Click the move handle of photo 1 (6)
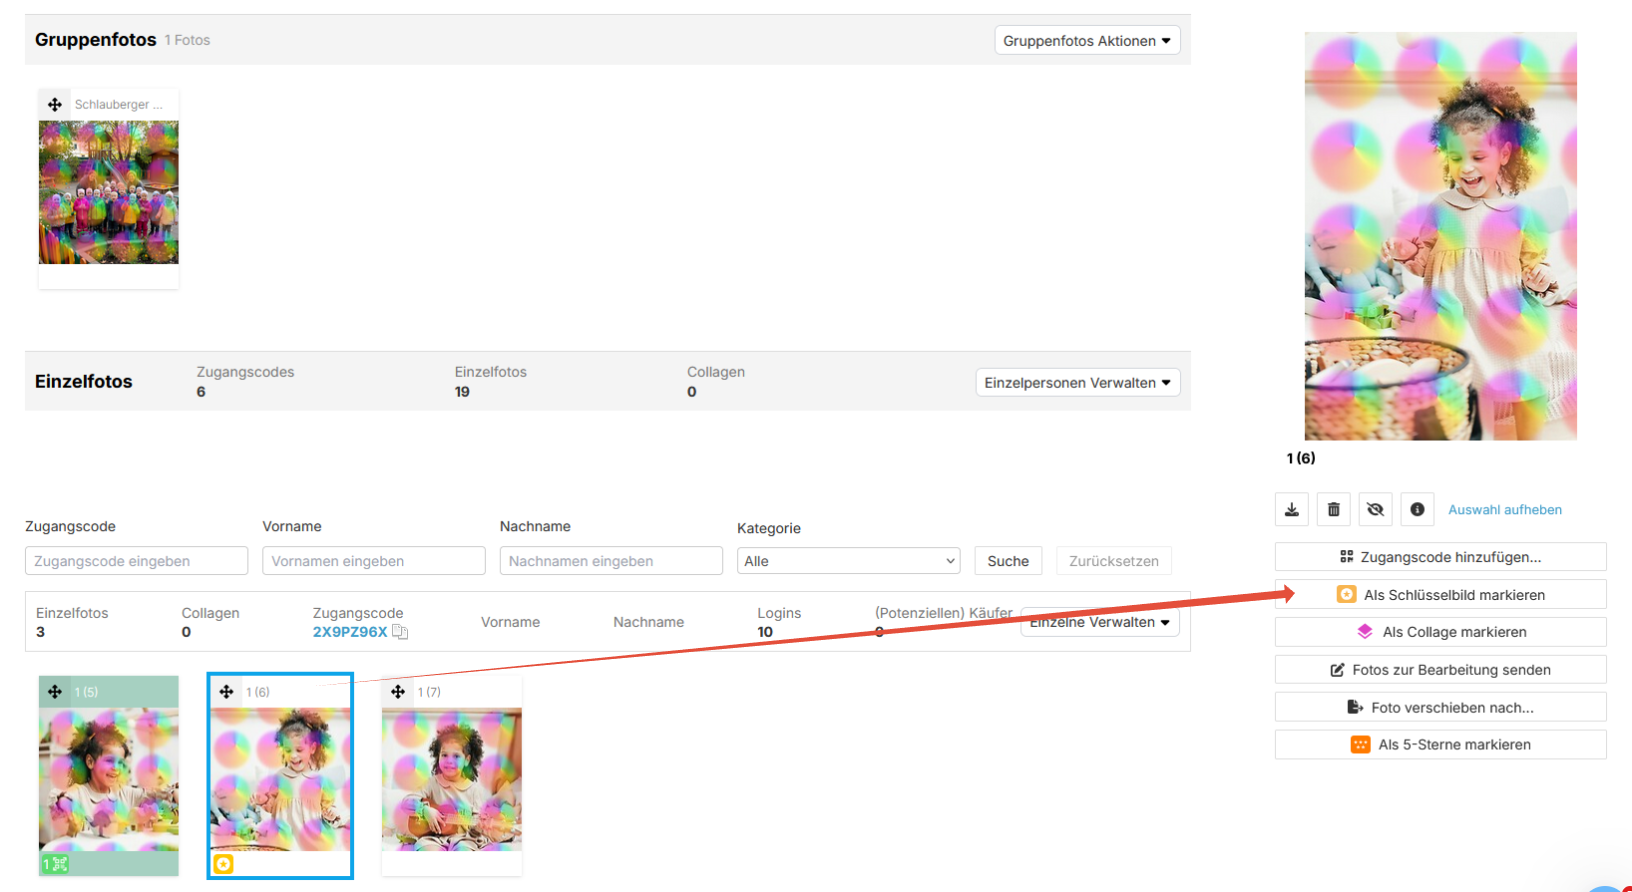The image size is (1632, 892). (226, 692)
